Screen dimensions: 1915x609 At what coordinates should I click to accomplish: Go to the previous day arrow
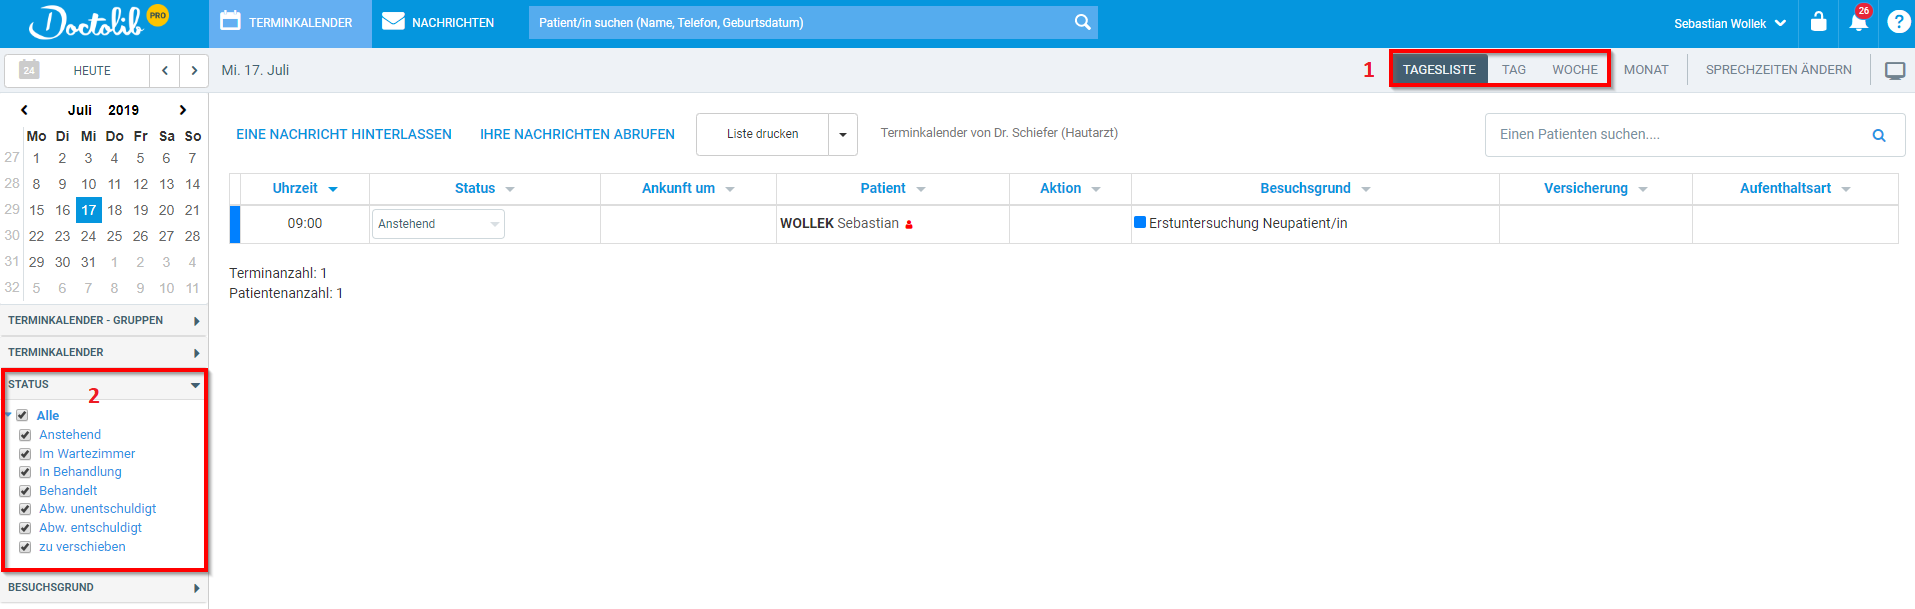[165, 70]
